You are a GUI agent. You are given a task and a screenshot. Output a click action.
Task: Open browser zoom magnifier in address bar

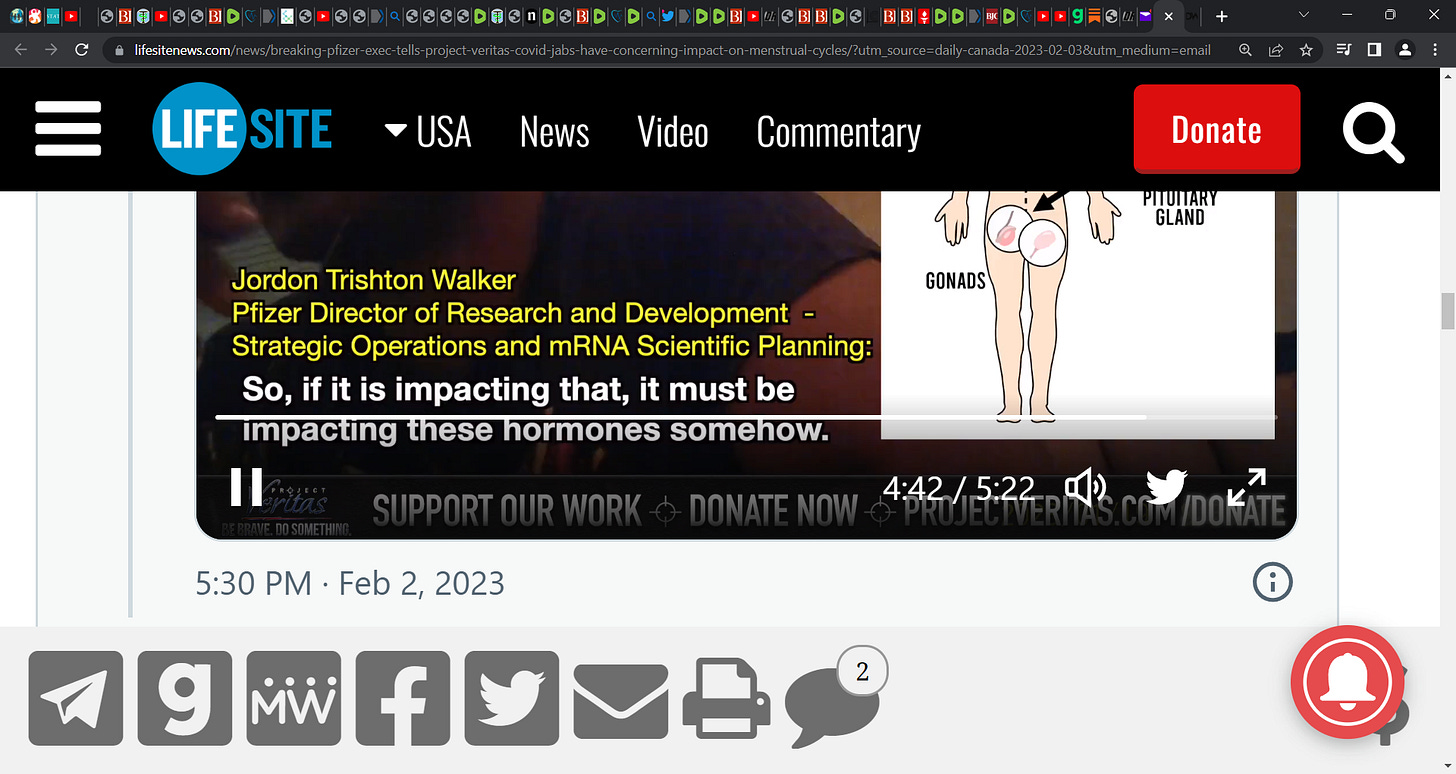1245,50
